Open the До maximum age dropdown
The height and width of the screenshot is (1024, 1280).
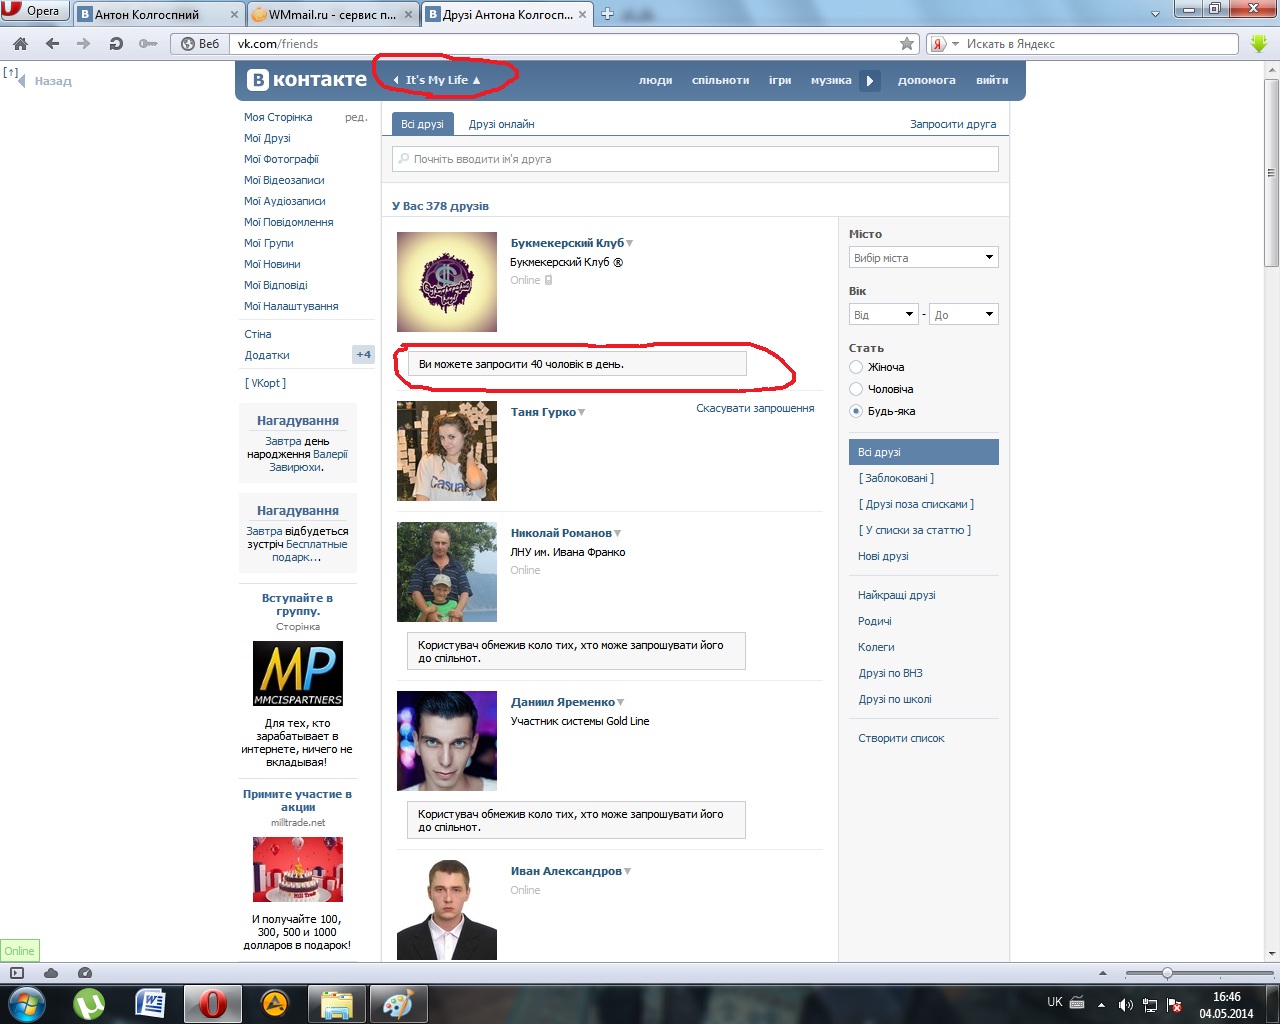point(964,315)
